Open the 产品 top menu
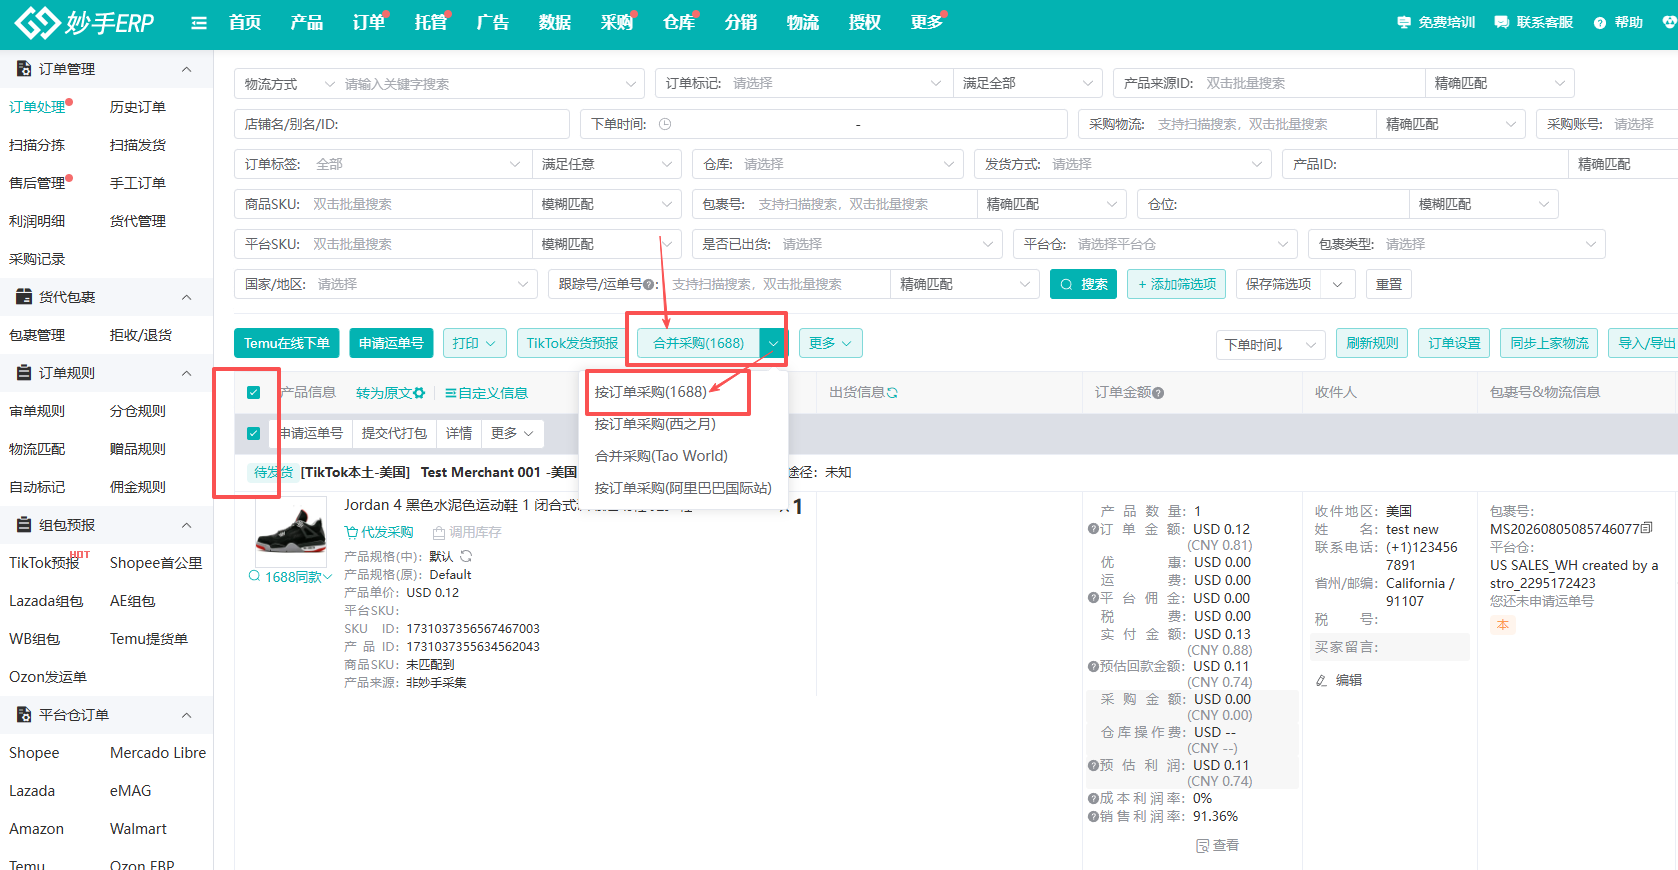Viewport: 1678px width, 870px height. pyautogui.click(x=307, y=23)
